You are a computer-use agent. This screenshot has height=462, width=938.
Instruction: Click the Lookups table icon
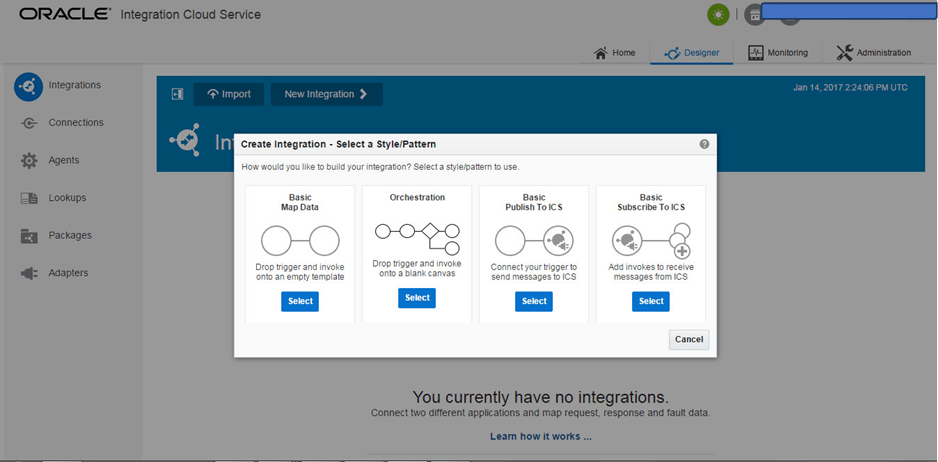click(x=29, y=198)
